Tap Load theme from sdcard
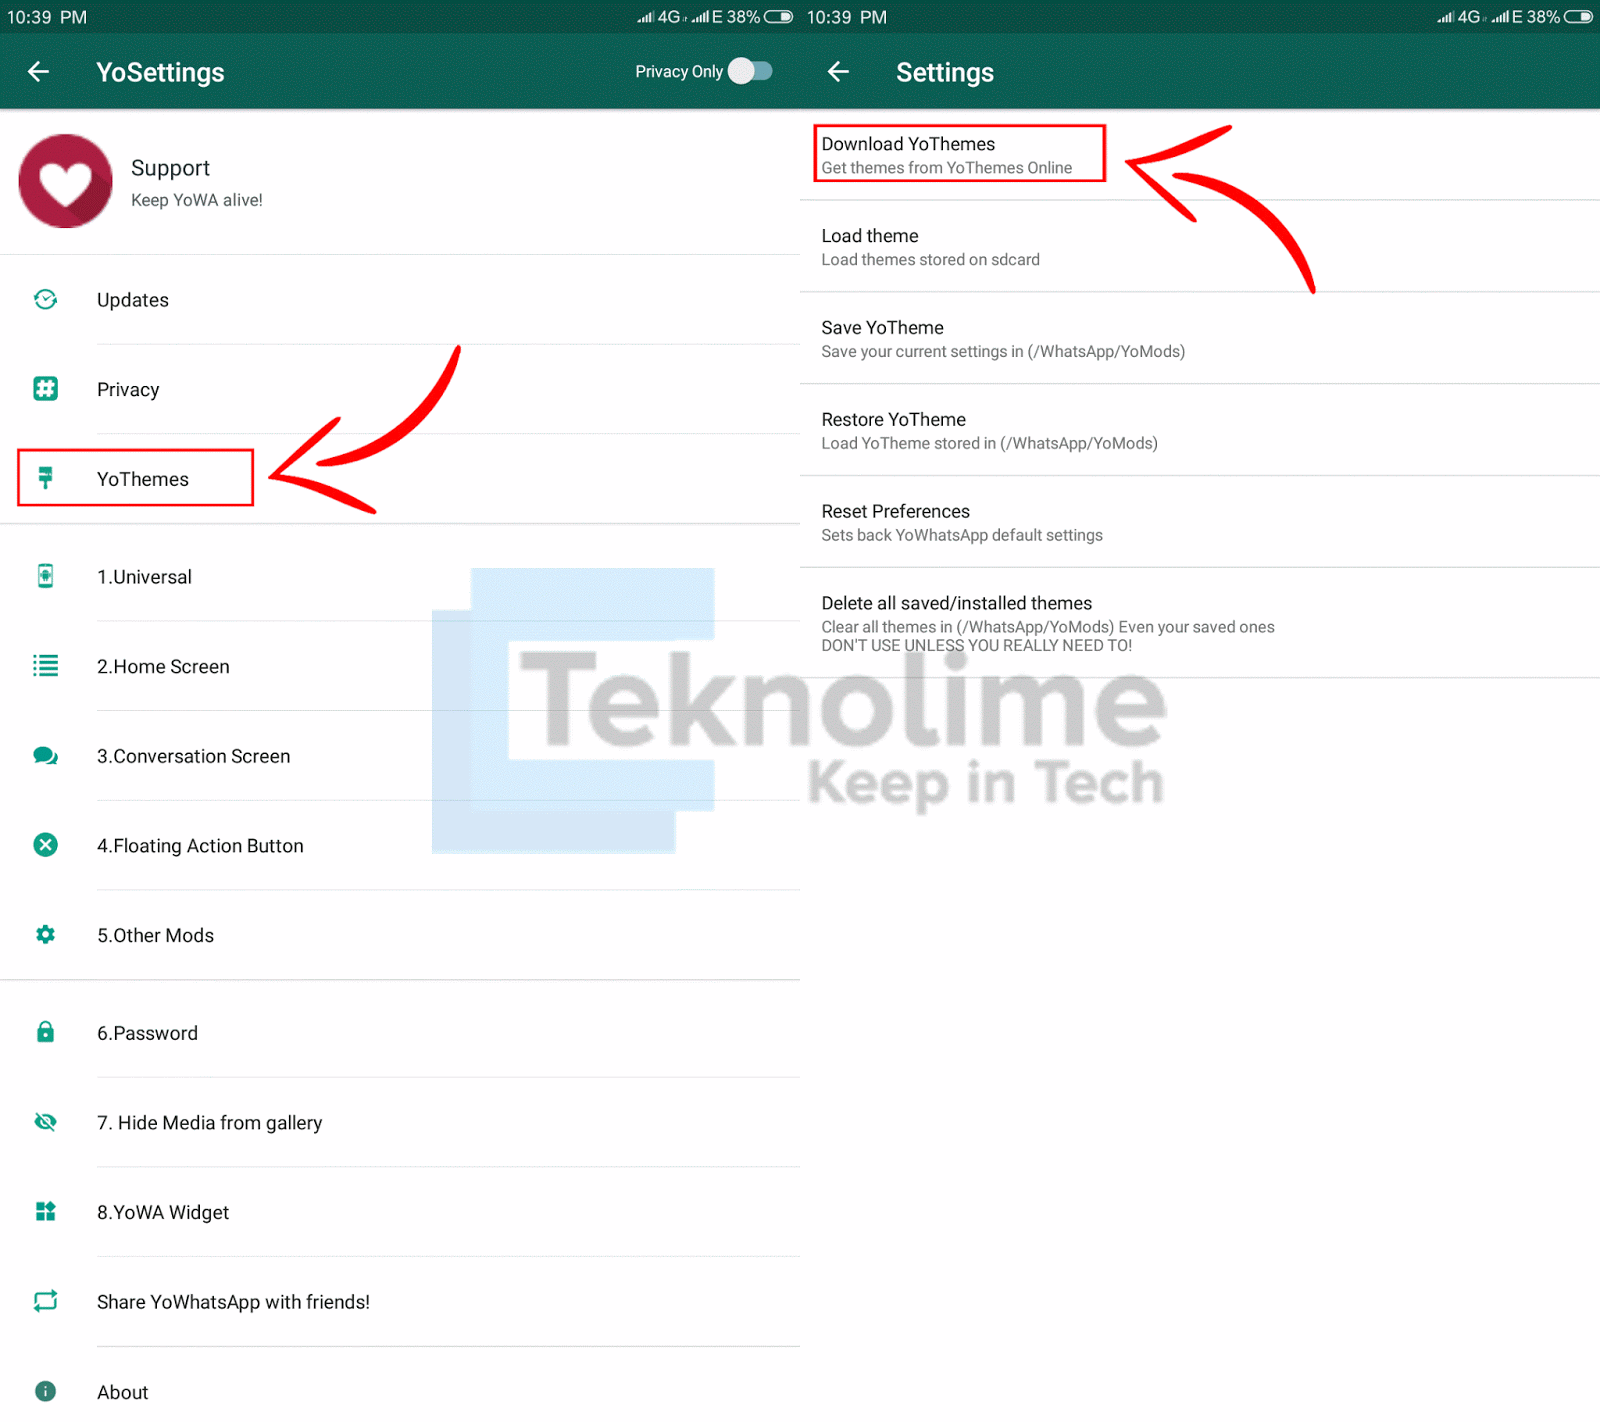1600x1422 pixels. coord(1200,247)
